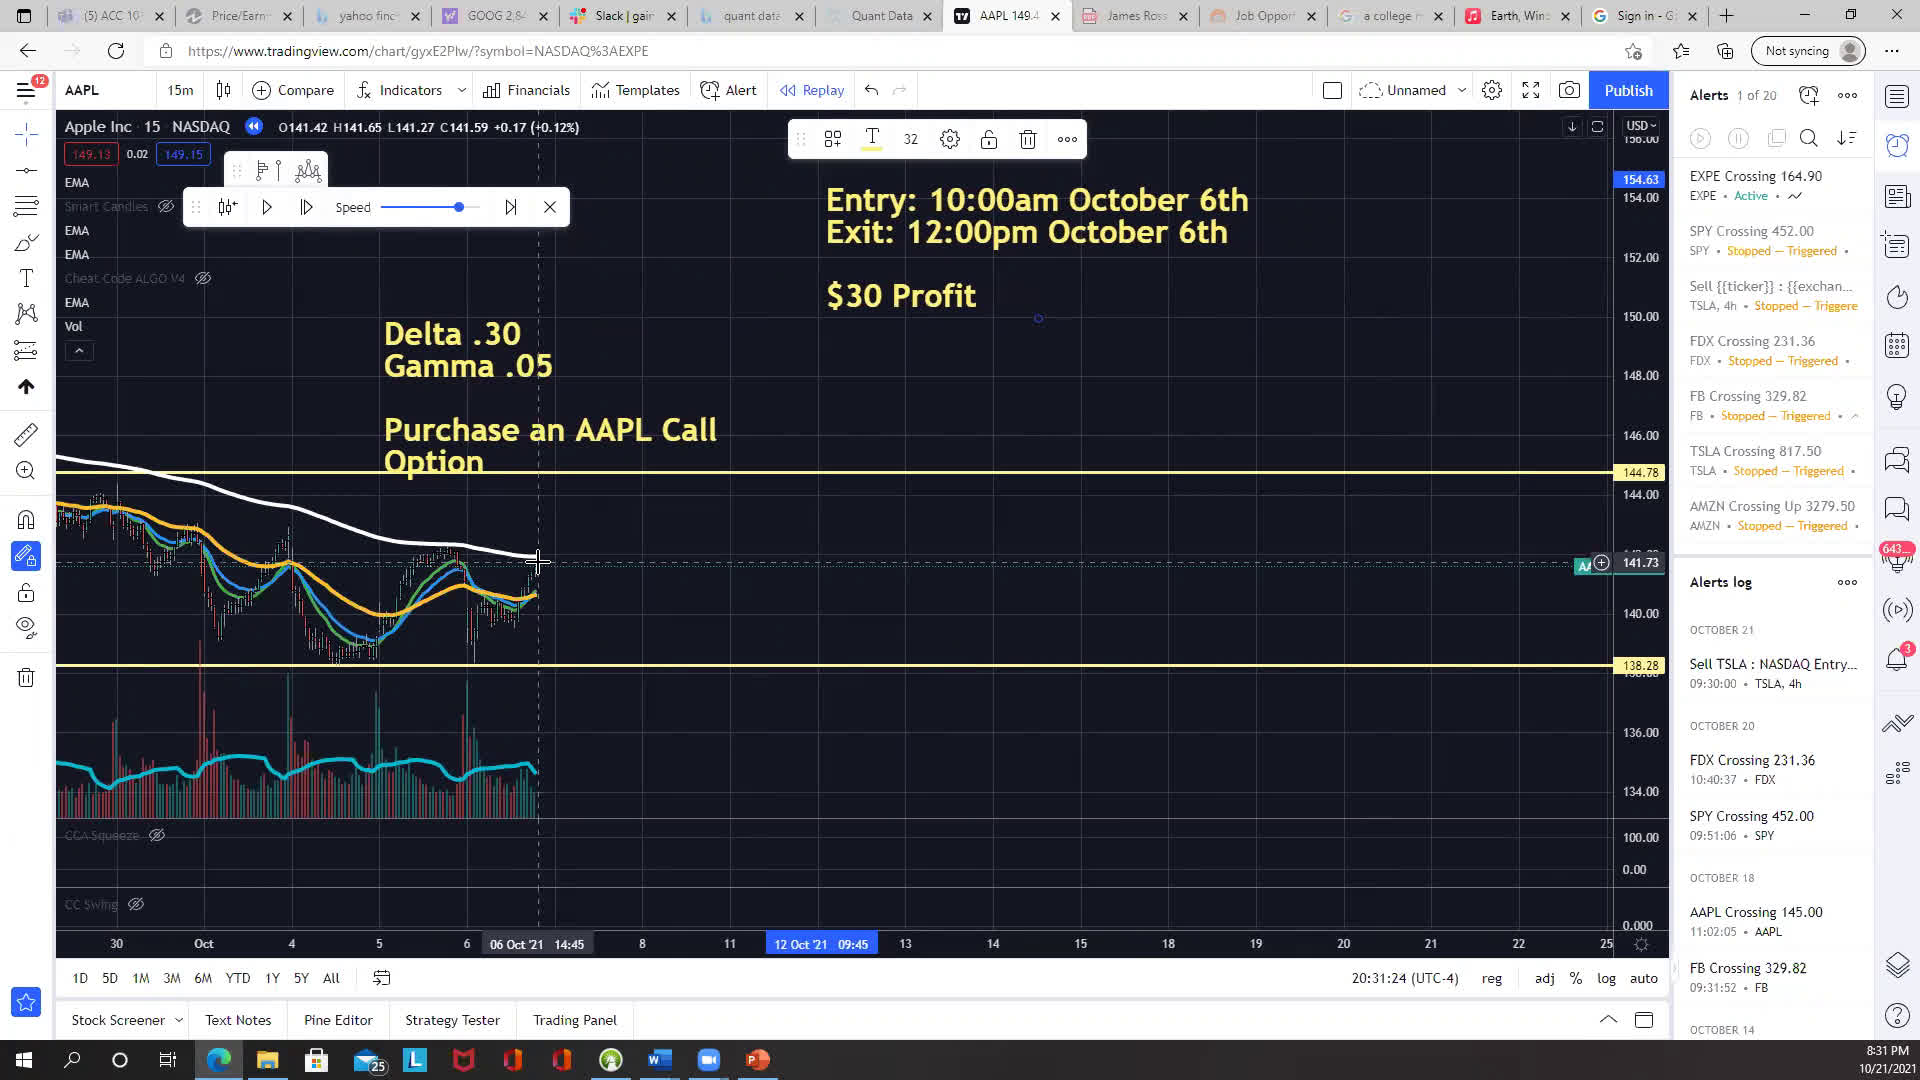The width and height of the screenshot is (1920, 1080).
Task: Select the YTD range option
Action: (x=238, y=978)
